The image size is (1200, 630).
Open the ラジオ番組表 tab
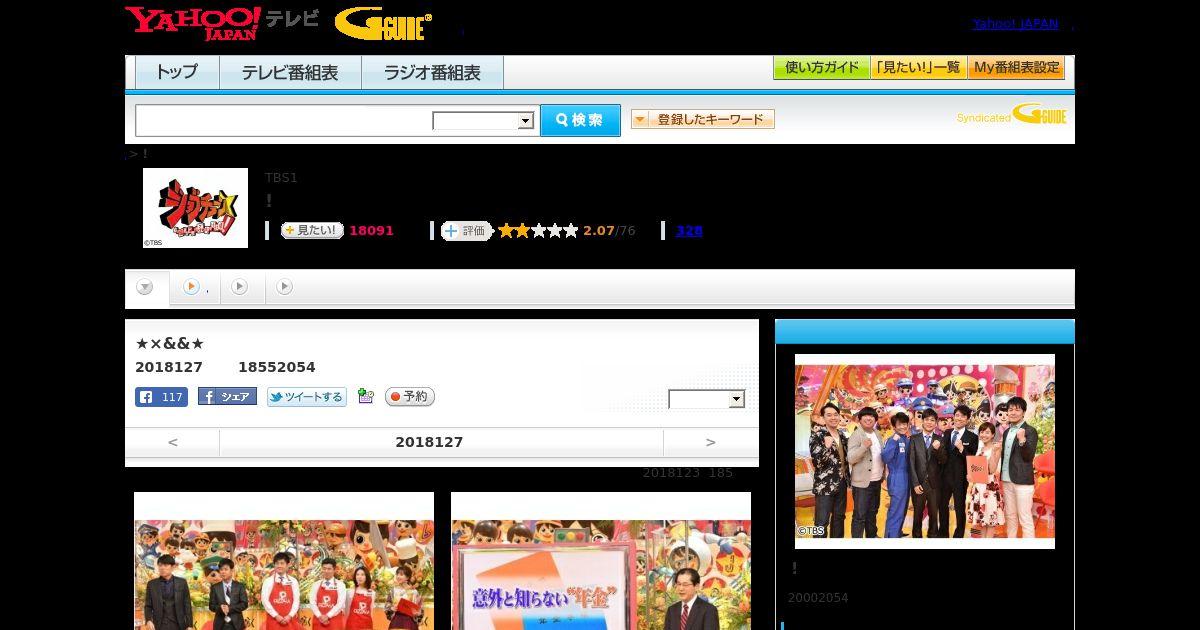point(432,72)
